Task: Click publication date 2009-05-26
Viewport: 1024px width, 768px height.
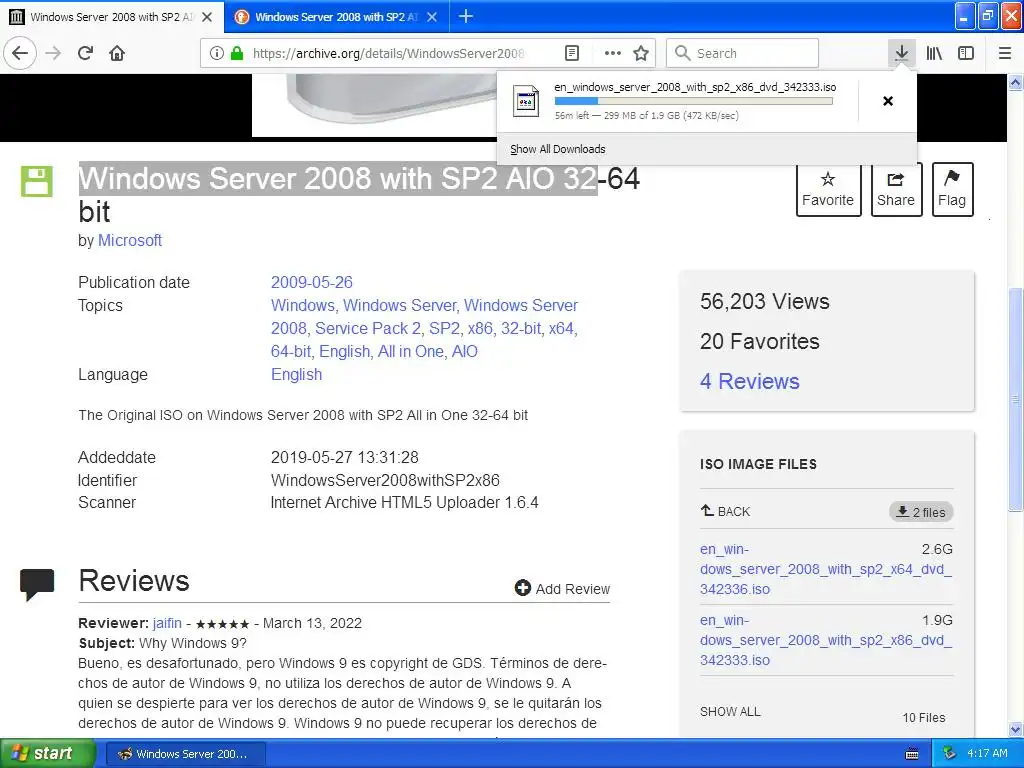Action: [312, 282]
